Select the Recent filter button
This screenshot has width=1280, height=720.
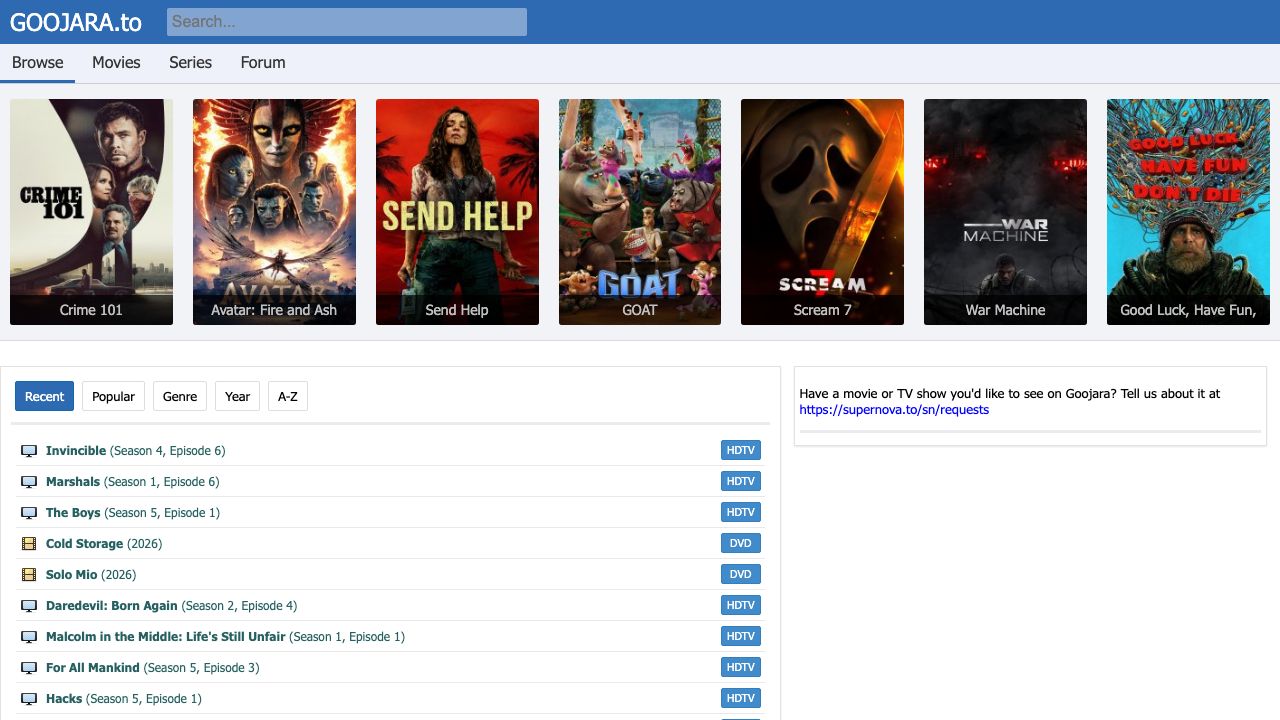coord(45,396)
